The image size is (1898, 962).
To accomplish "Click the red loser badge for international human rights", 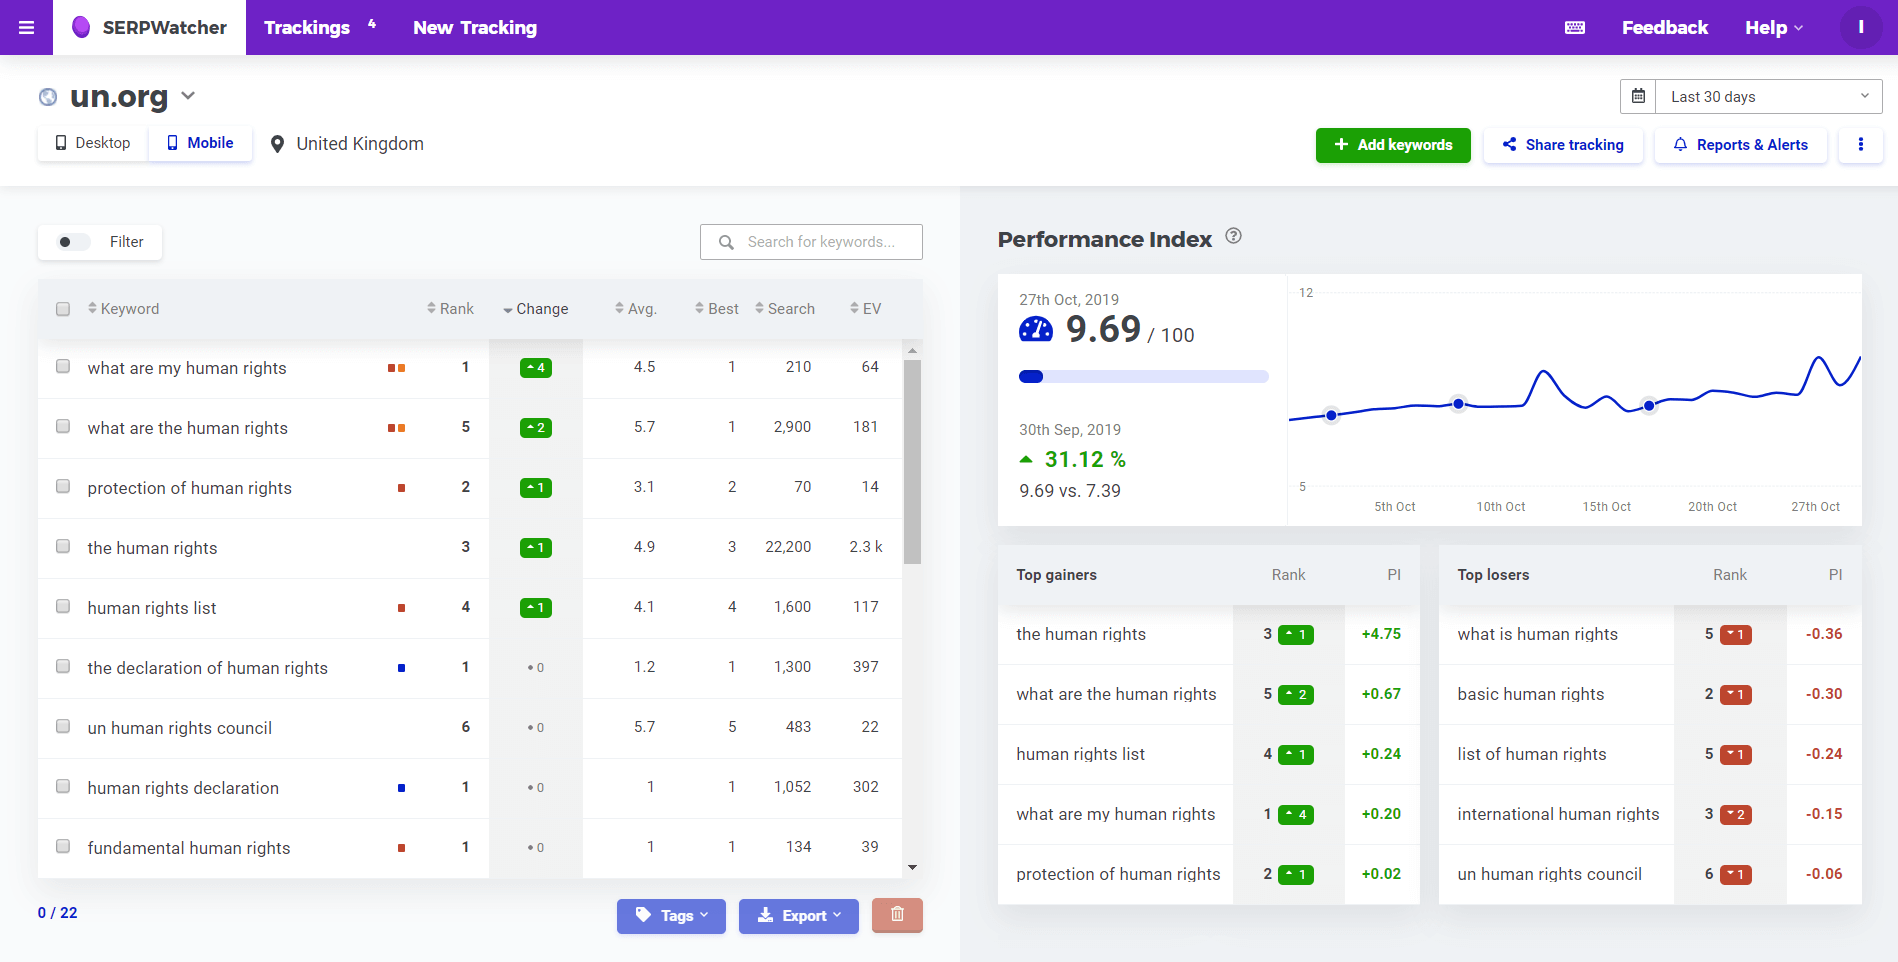I will click(1736, 815).
